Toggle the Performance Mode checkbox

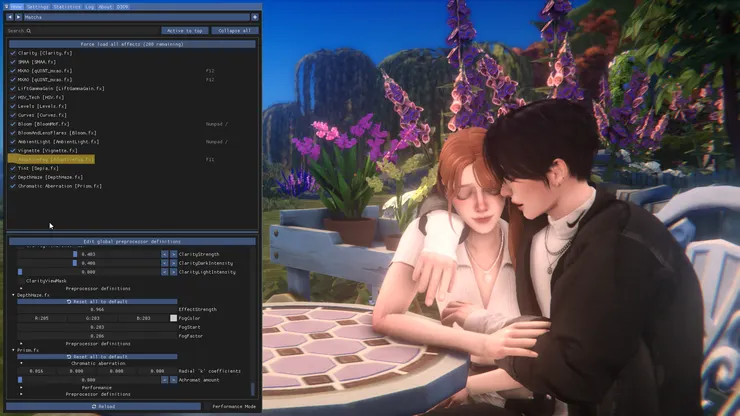[x=206, y=406]
